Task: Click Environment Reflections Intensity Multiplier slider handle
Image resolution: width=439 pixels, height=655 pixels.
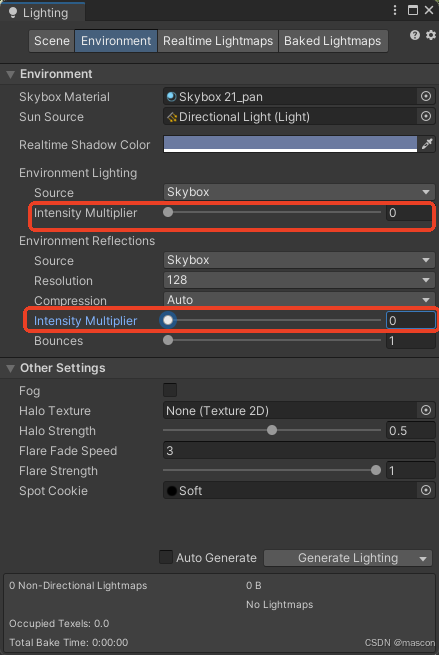Action: [x=168, y=320]
